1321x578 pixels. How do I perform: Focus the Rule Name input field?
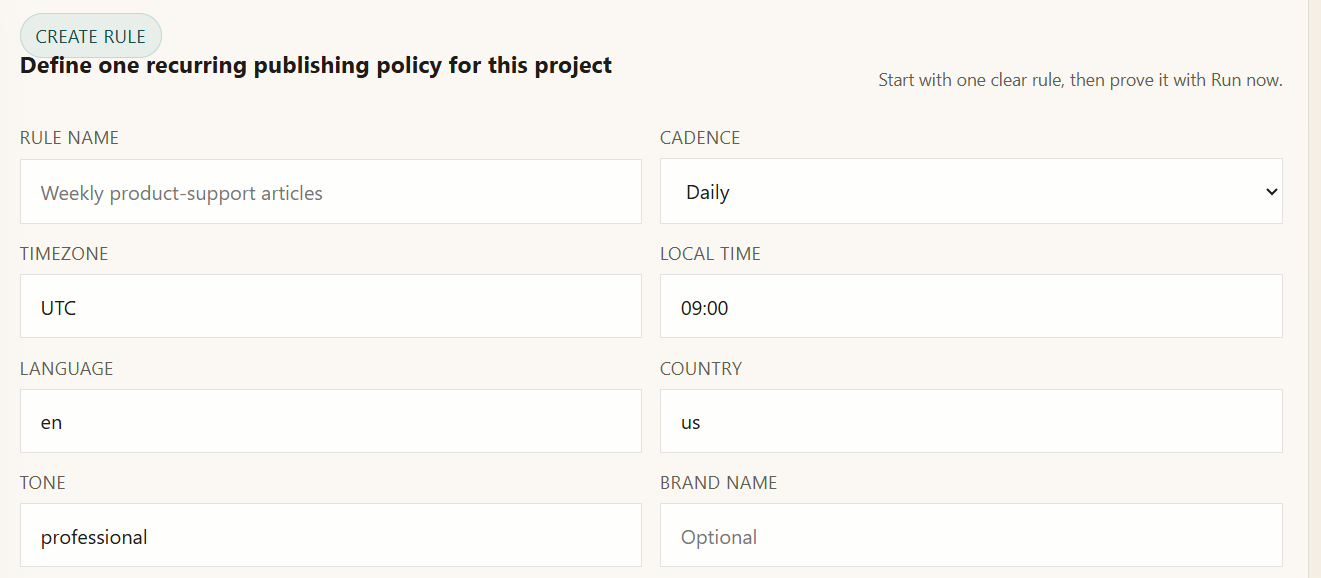coord(330,192)
